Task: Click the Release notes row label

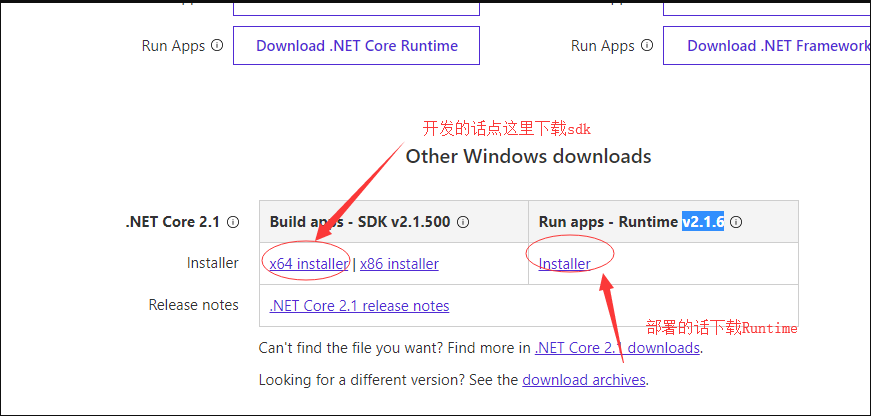Action: click(193, 305)
